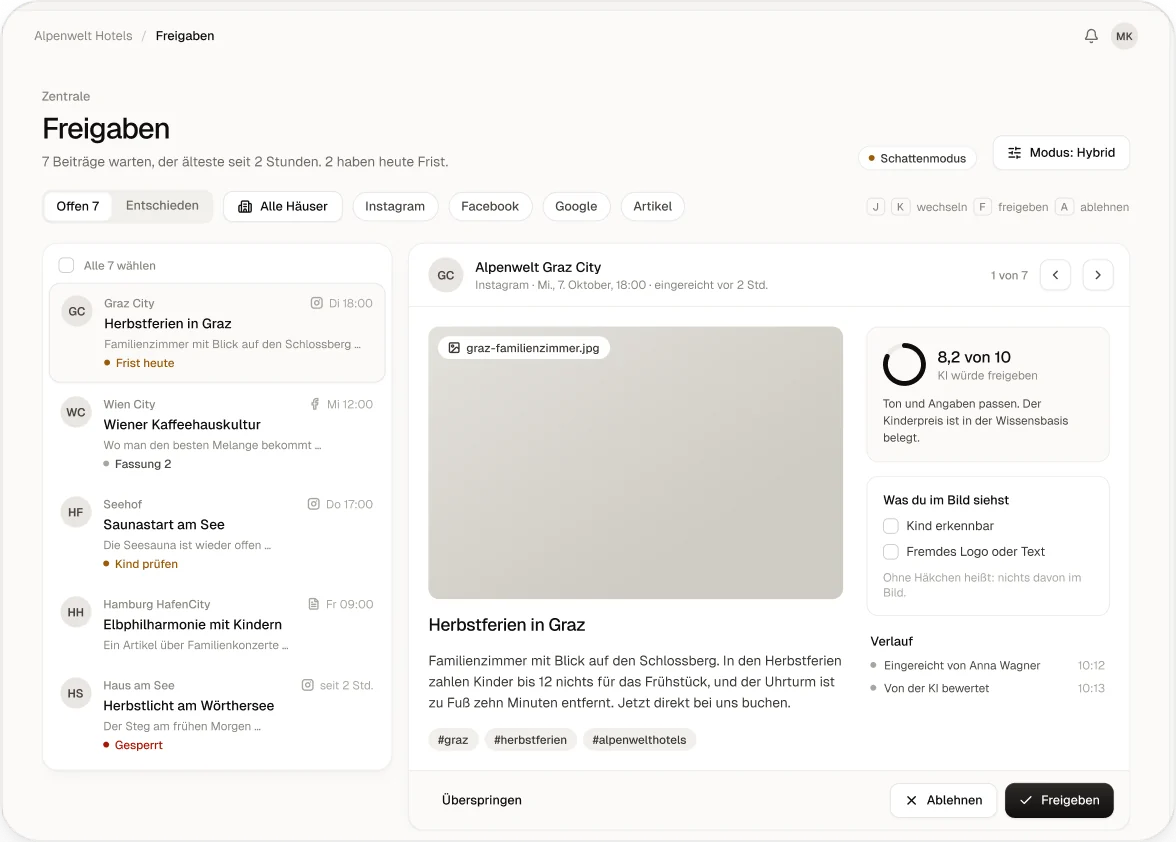Screen dimensions: 1176x842
Task: Click the article icon on Hamburg HafenCity row
Action: 314,604
